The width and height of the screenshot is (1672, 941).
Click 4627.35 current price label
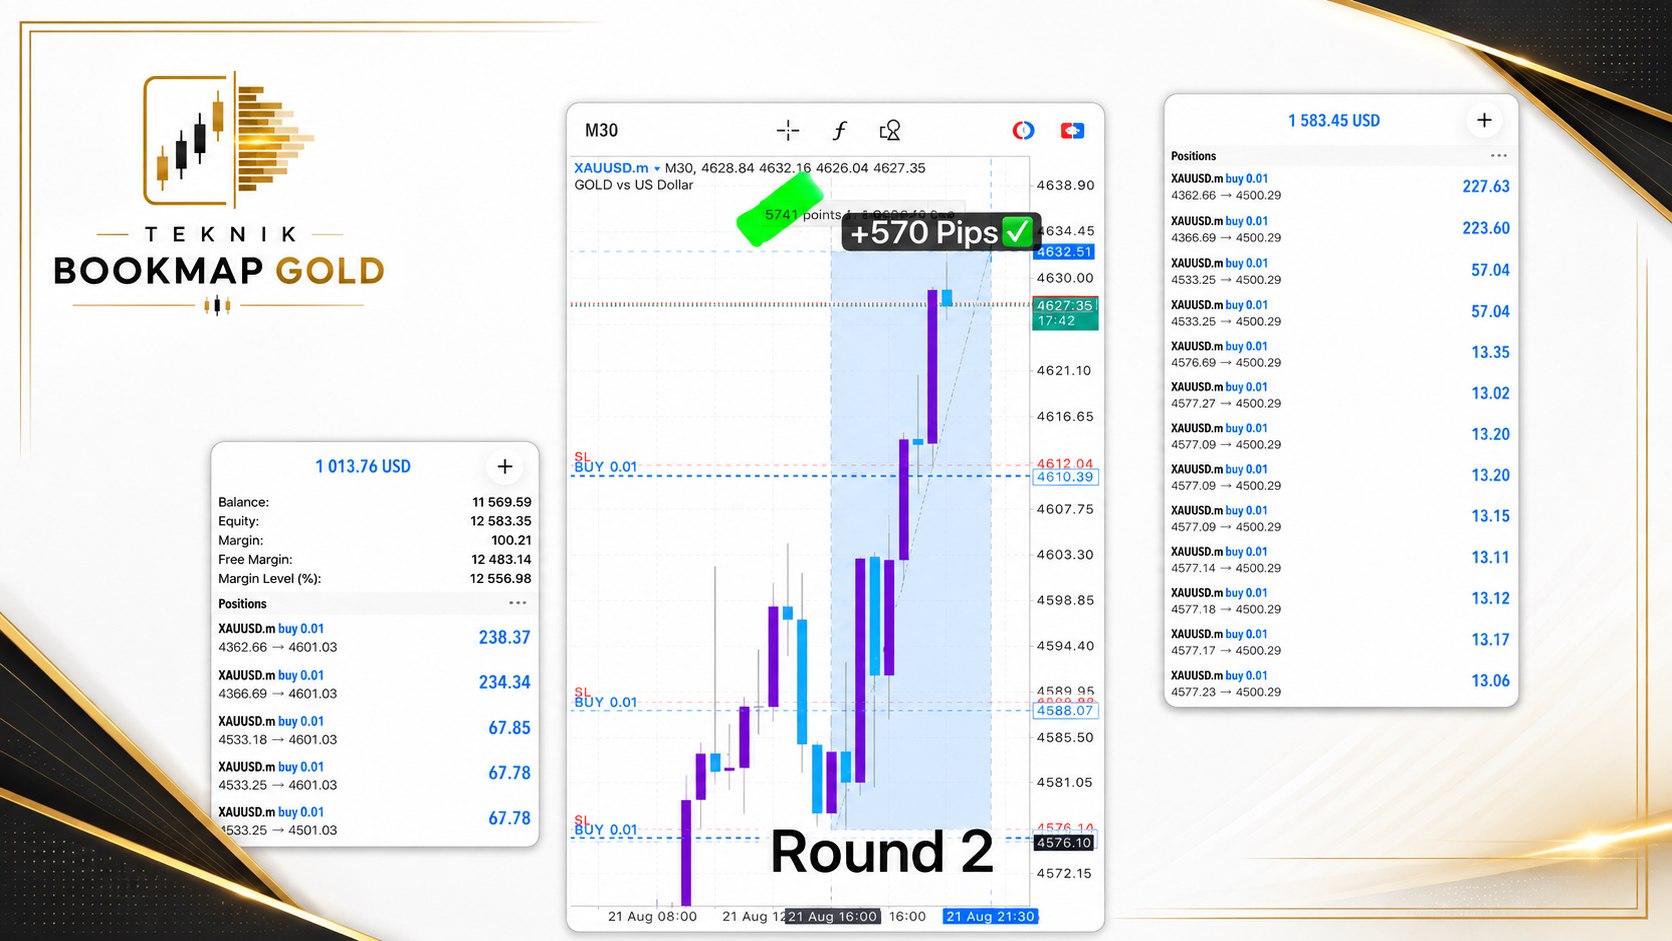(x=1065, y=305)
